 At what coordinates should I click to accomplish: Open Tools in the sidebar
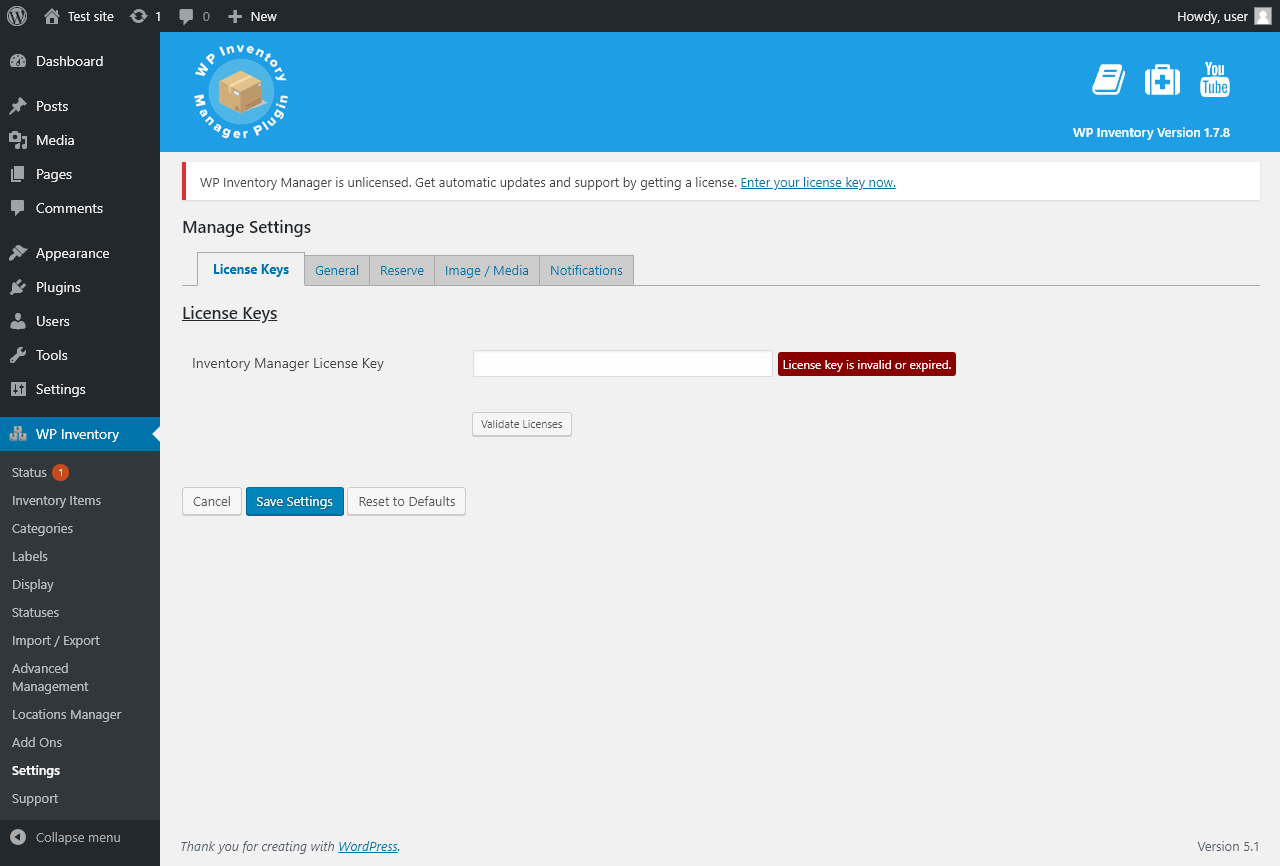point(80,355)
